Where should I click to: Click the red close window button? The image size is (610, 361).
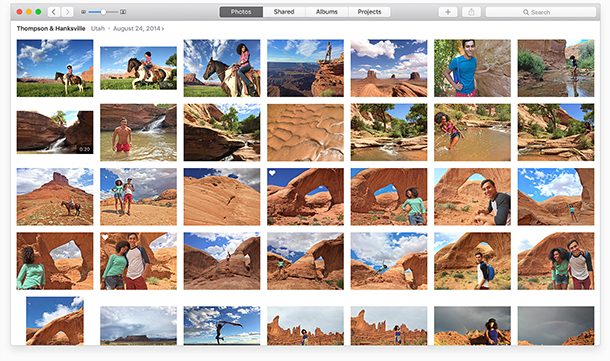pyautogui.click(x=19, y=12)
